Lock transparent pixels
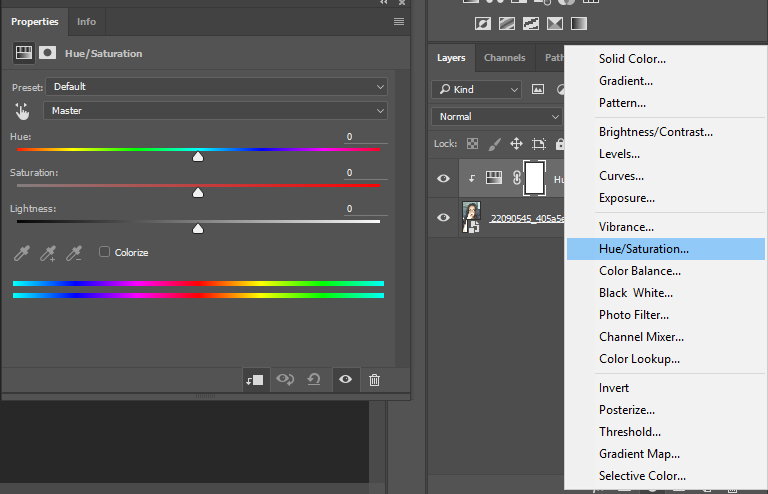 click(472, 143)
